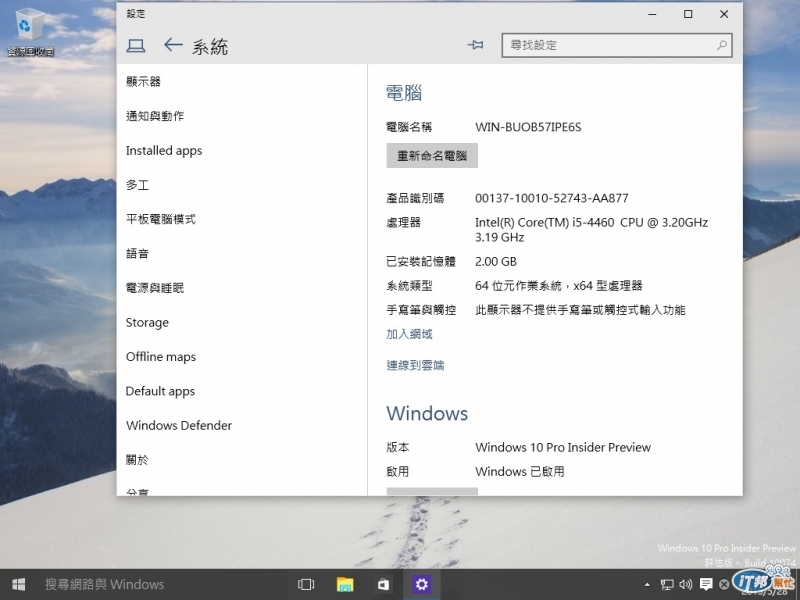Minimize the Settings window
The image size is (800, 600).
[652, 14]
